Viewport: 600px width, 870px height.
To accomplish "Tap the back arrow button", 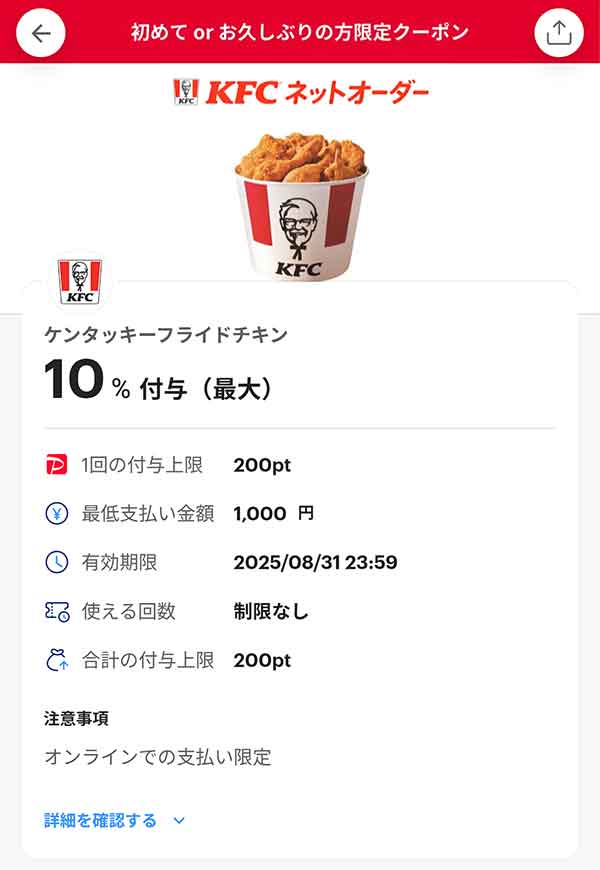I will point(41,33).
